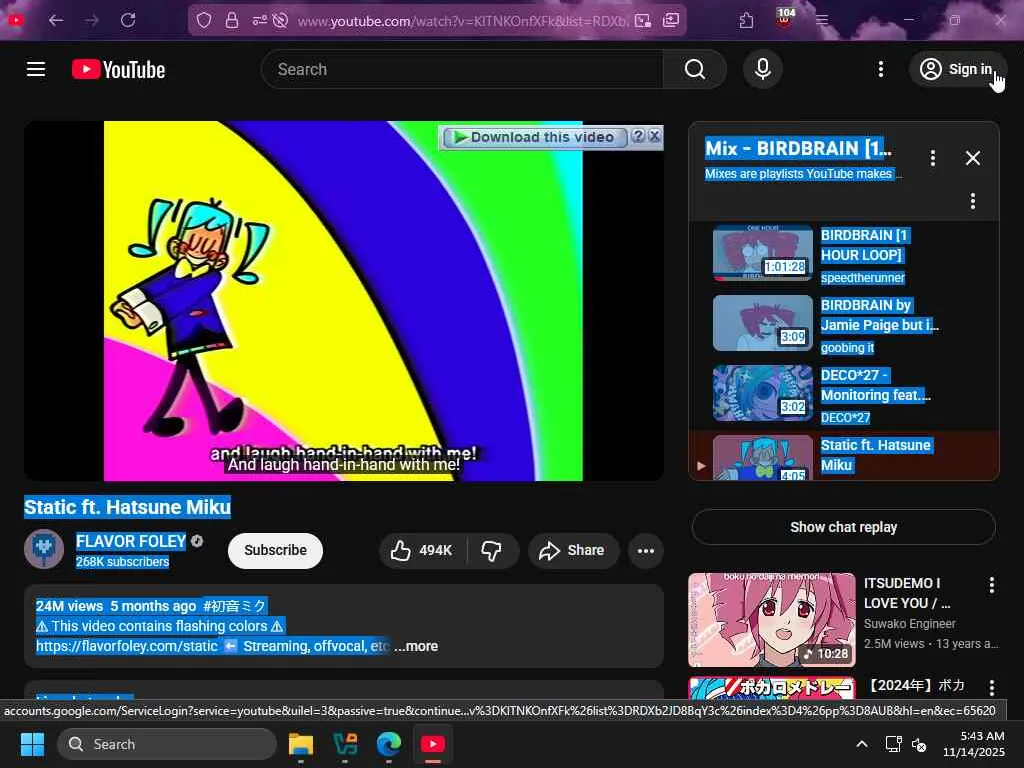This screenshot has width=1024, height=768.
Task: Select DECO*27 Monitoring playlist thumbnail
Action: (762, 393)
